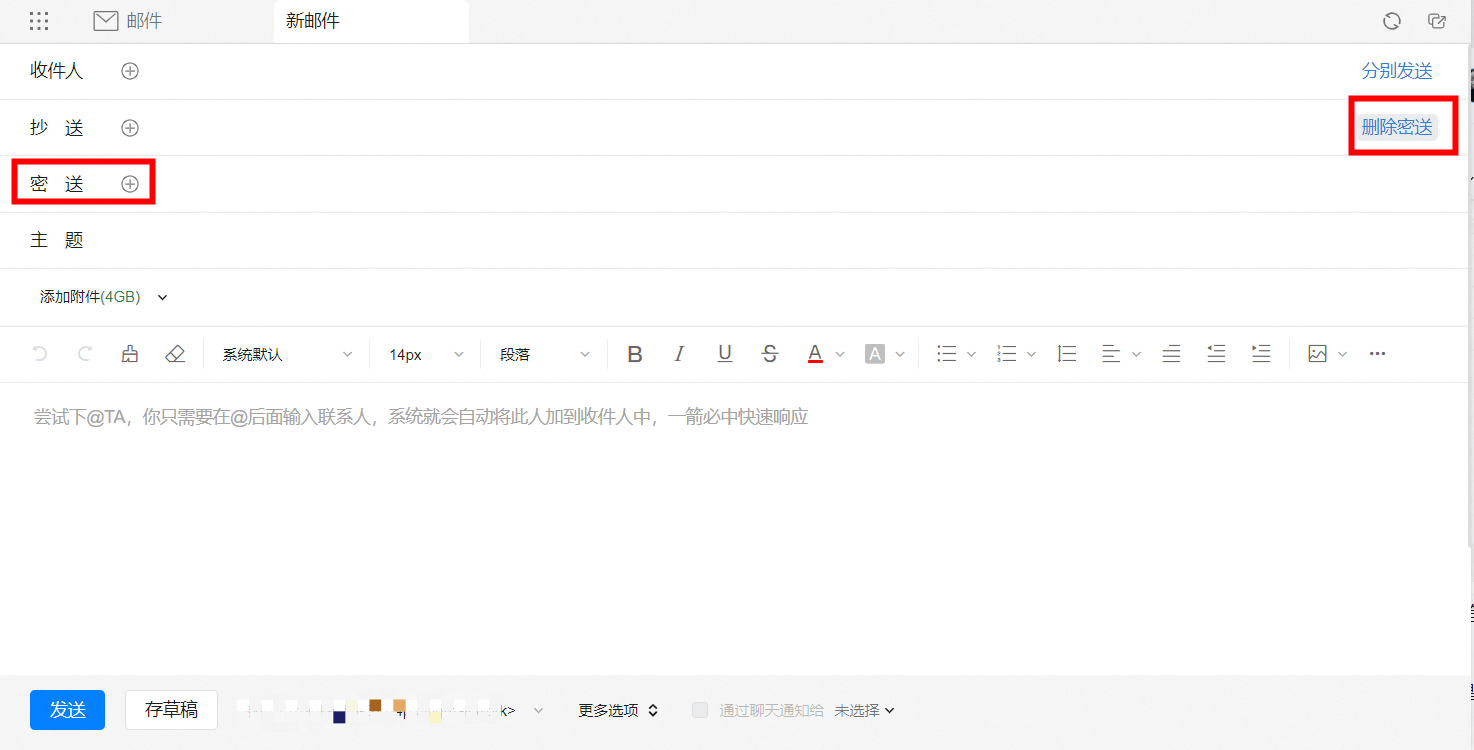
Task: Save the email with 存草稿
Action: pyautogui.click(x=171, y=710)
